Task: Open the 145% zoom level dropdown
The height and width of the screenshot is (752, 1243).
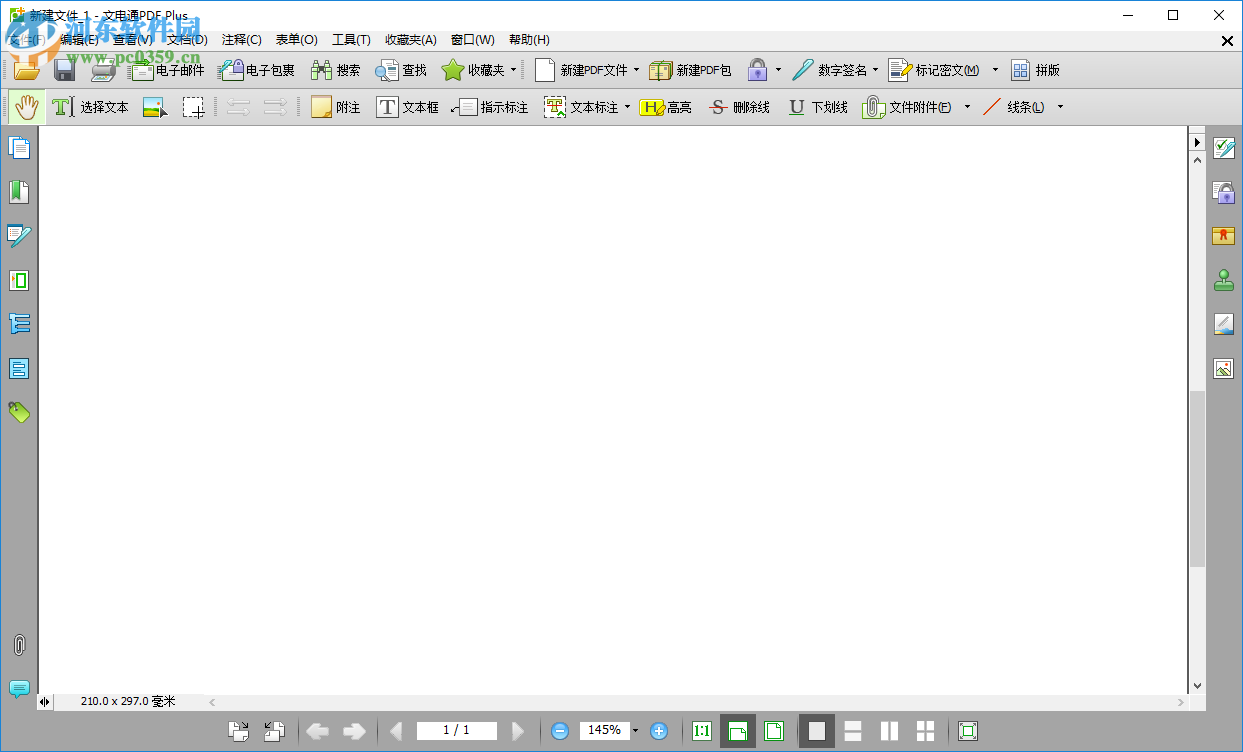Action: tap(635, 731)
